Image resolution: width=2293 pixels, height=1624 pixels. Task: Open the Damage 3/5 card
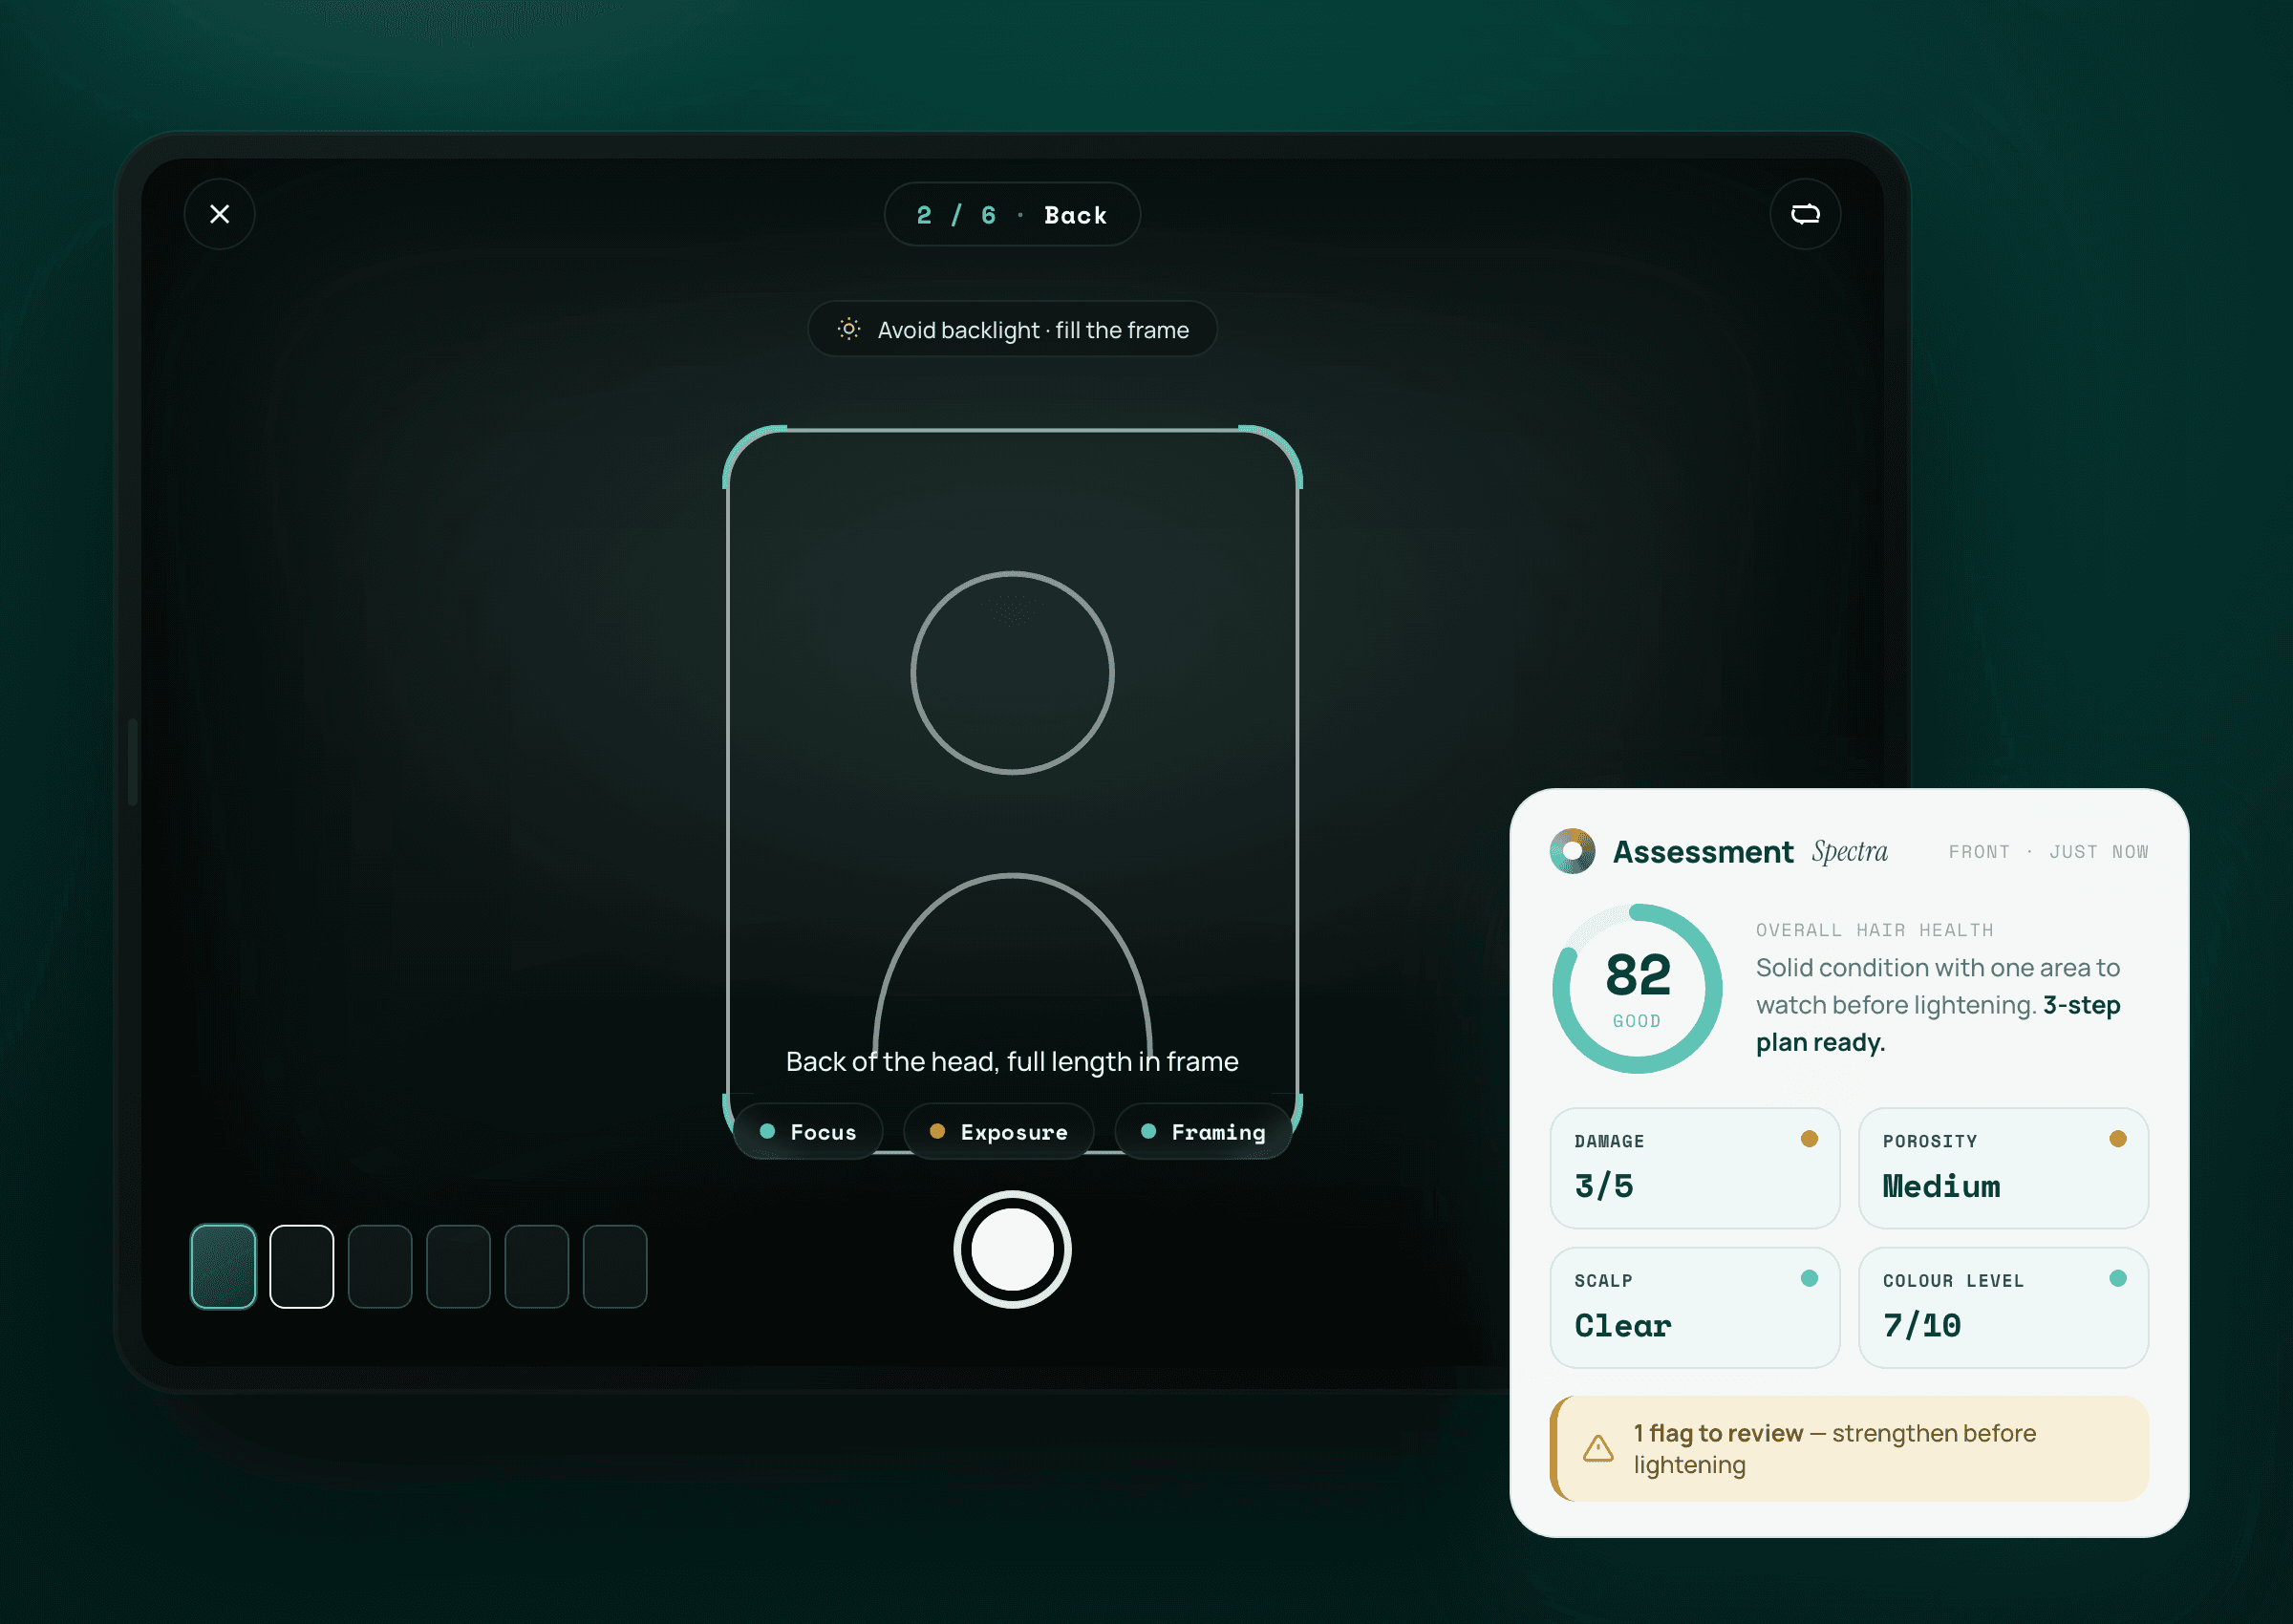coord(1694,1167)
